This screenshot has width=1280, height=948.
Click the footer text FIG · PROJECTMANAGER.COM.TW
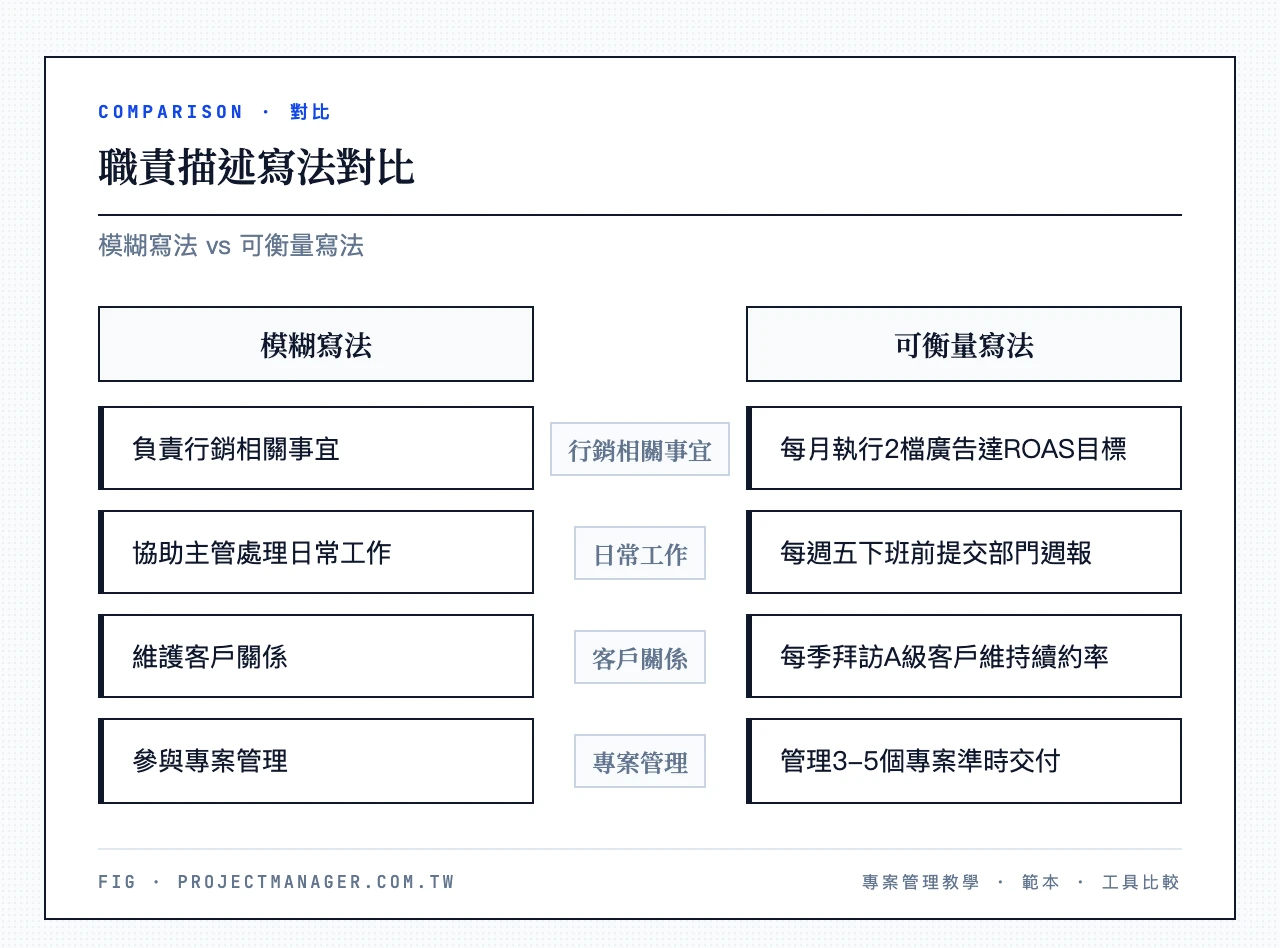[x=276, y=882]
